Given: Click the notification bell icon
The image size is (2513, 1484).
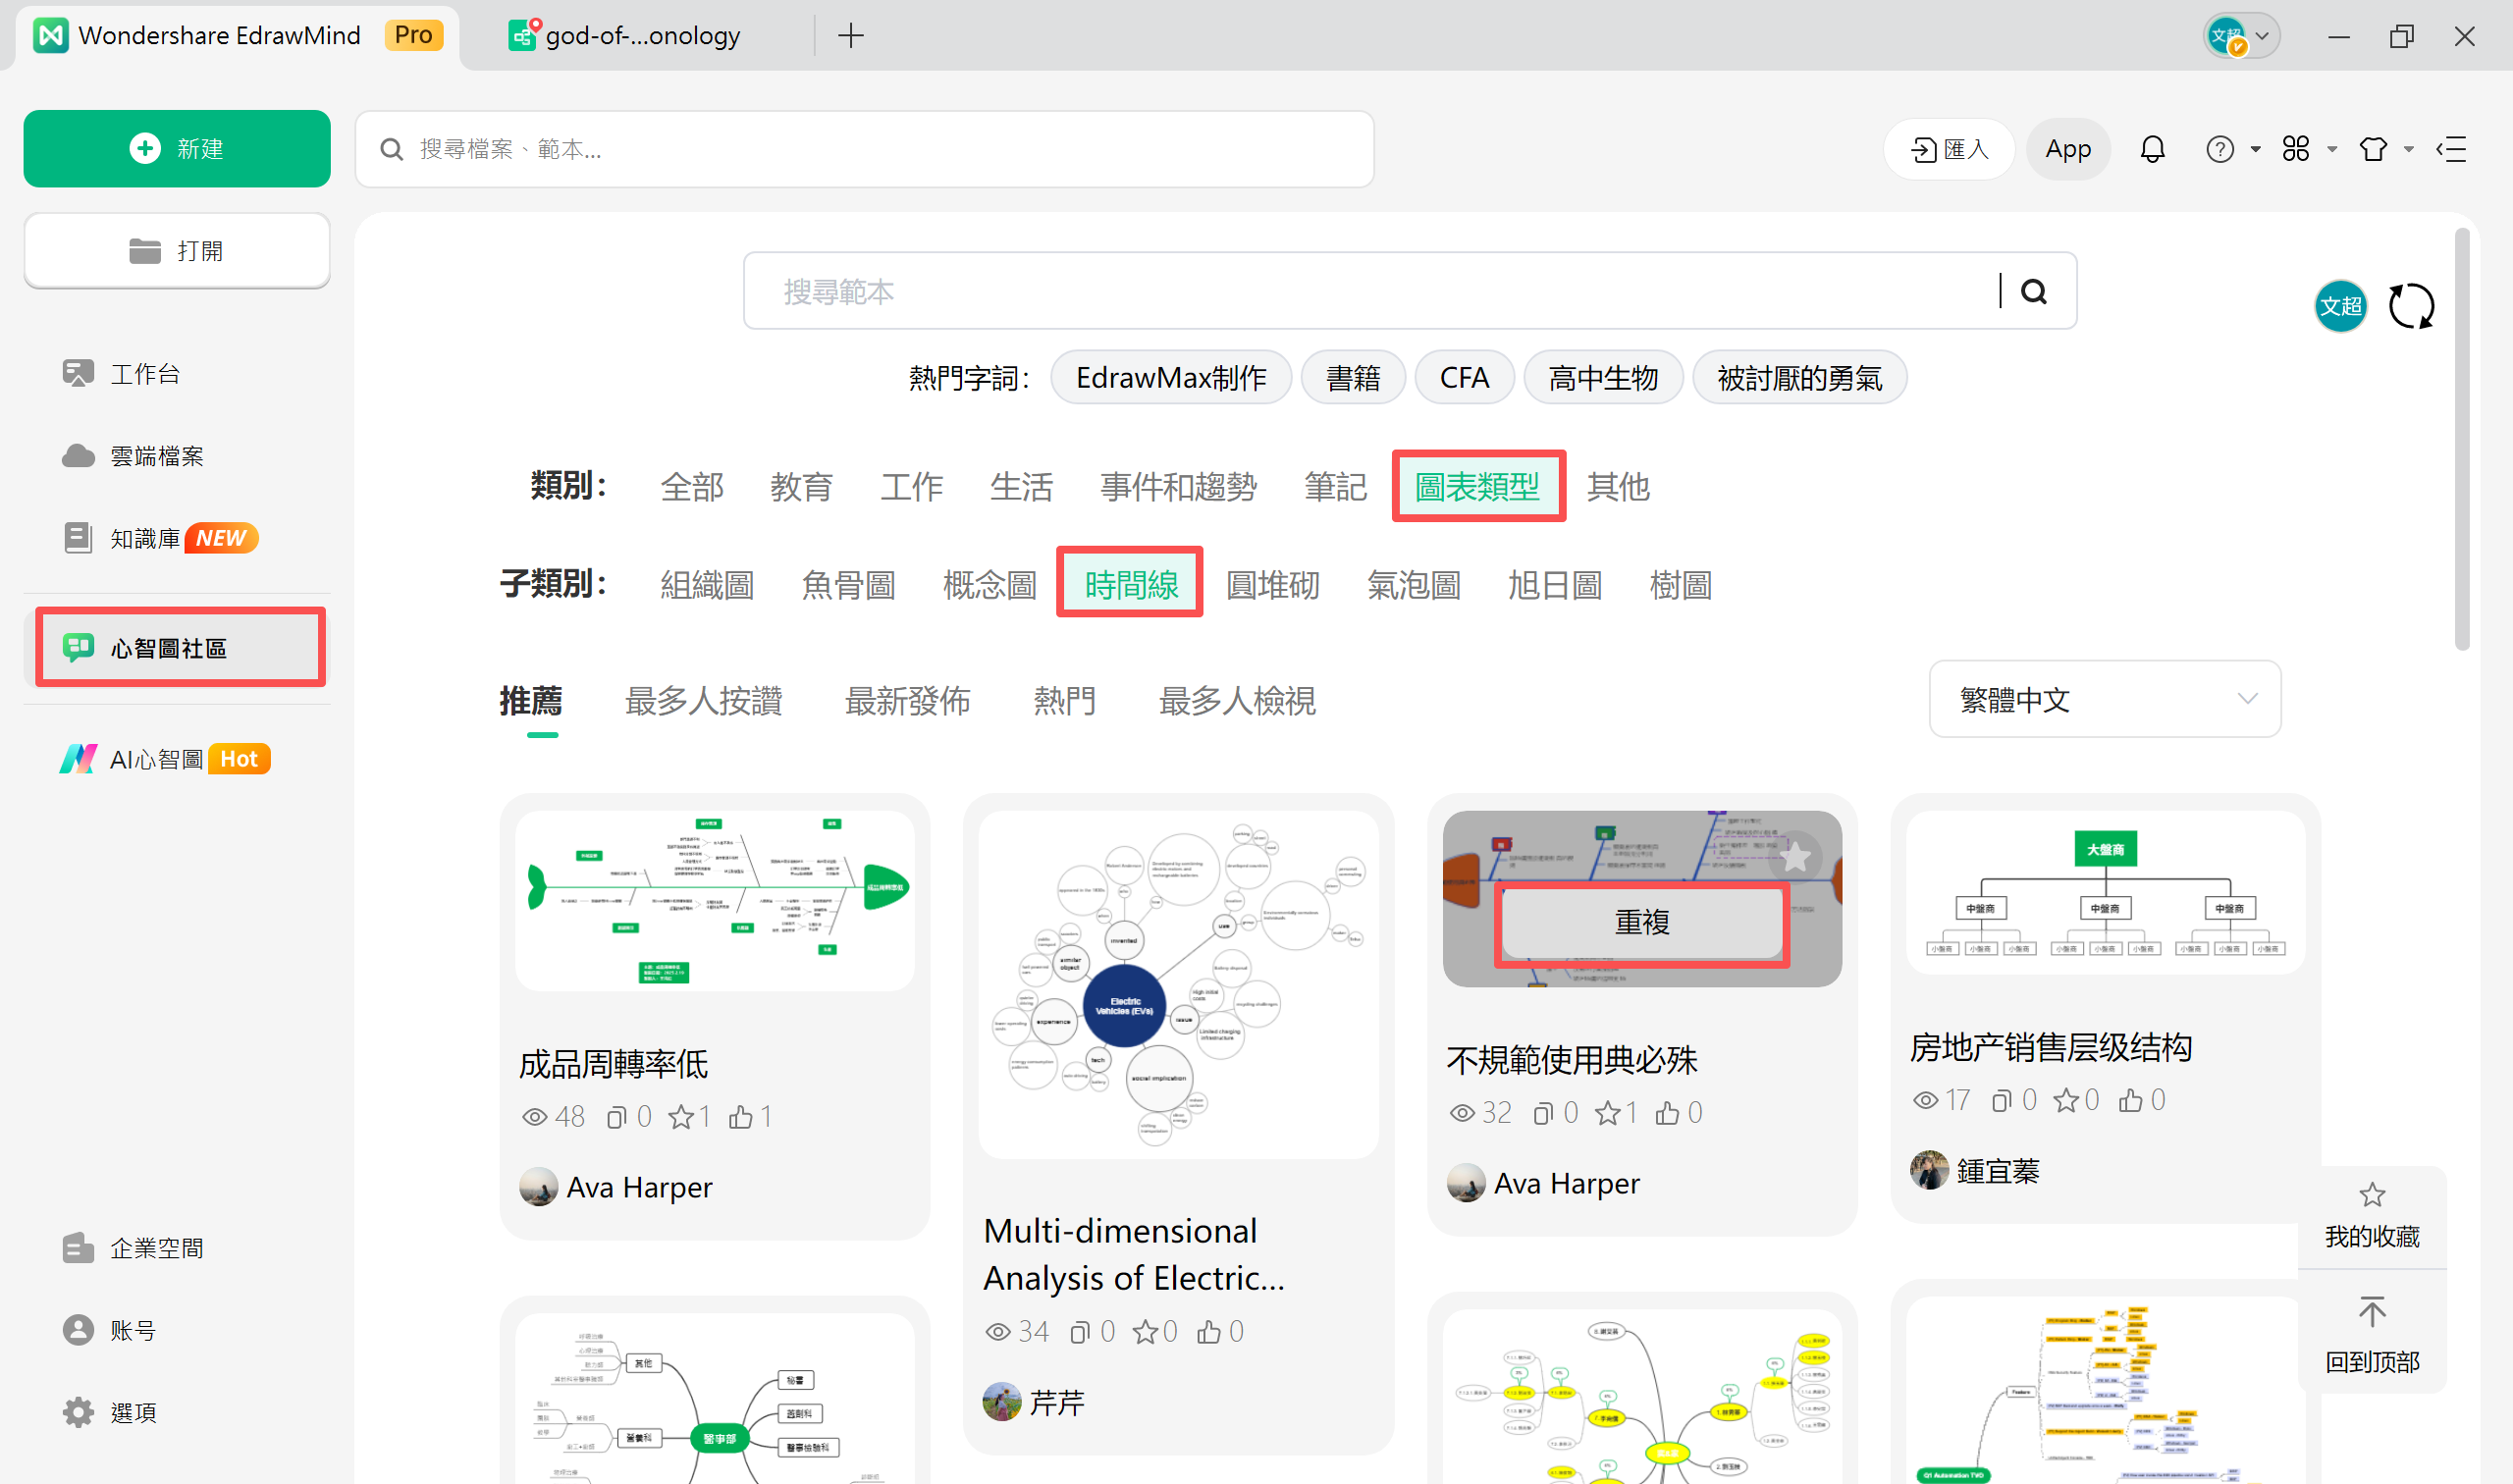Looking at the screenshot, I should [2152, 149].
